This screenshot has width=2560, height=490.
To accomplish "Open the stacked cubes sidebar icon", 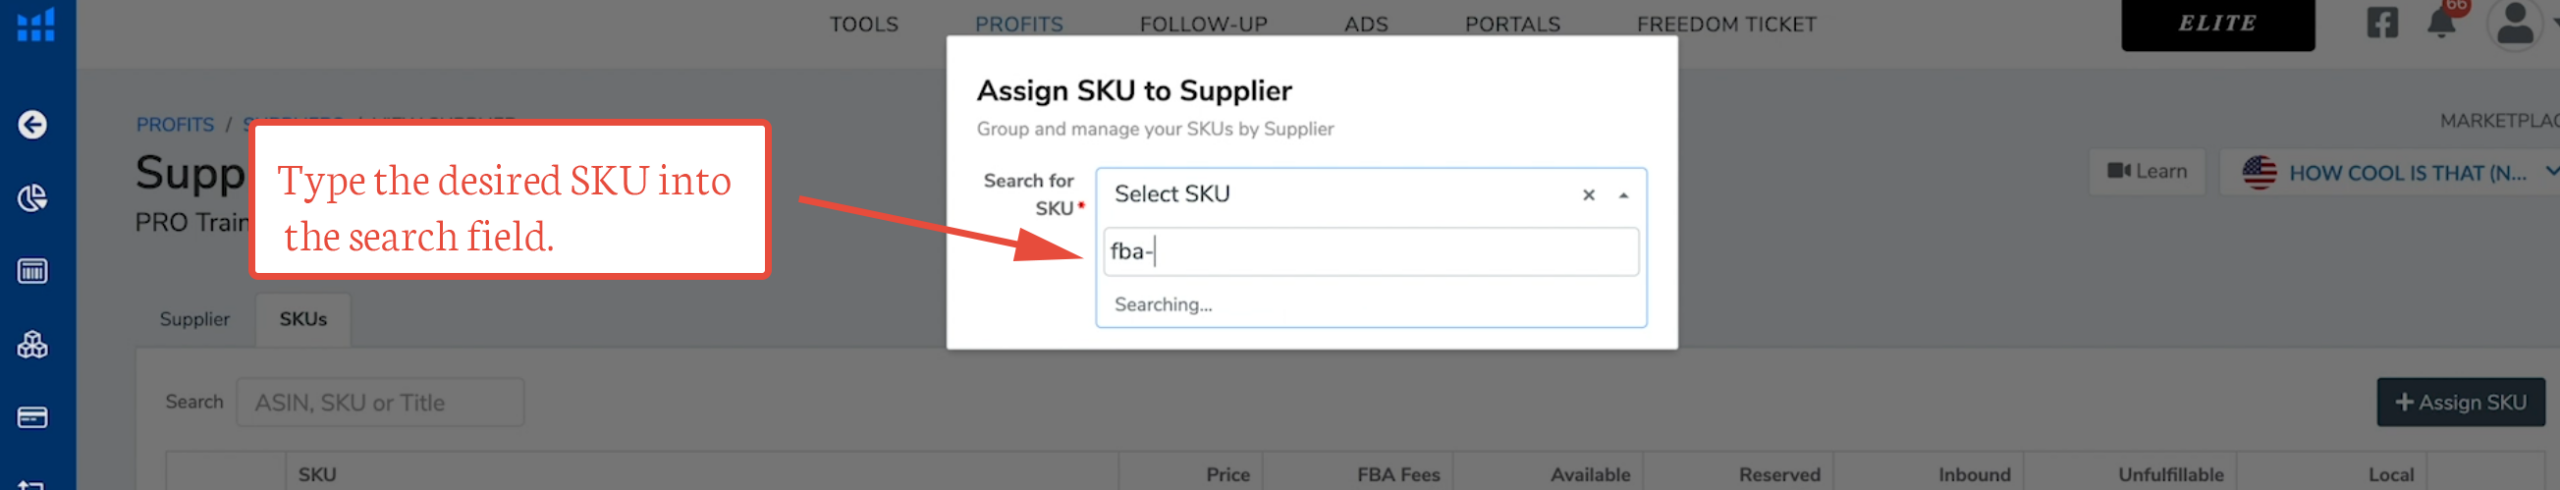I will tap(33, 345).
